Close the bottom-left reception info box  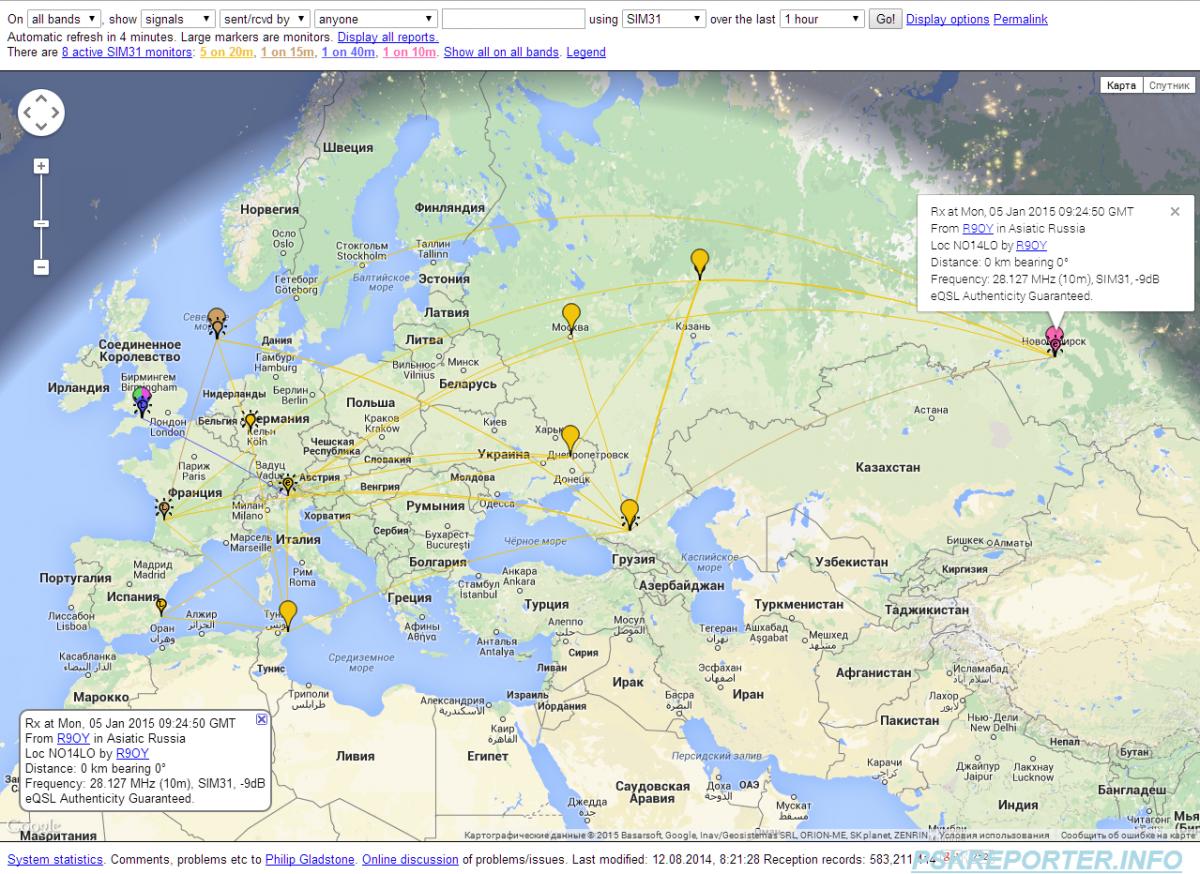(x=261, y=719)
